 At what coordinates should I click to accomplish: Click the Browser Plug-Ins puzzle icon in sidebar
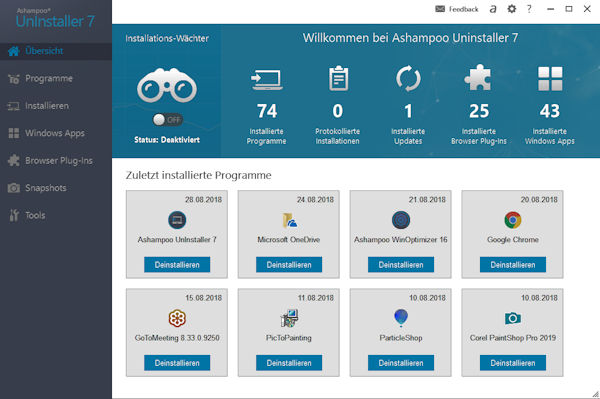point(14,160)
